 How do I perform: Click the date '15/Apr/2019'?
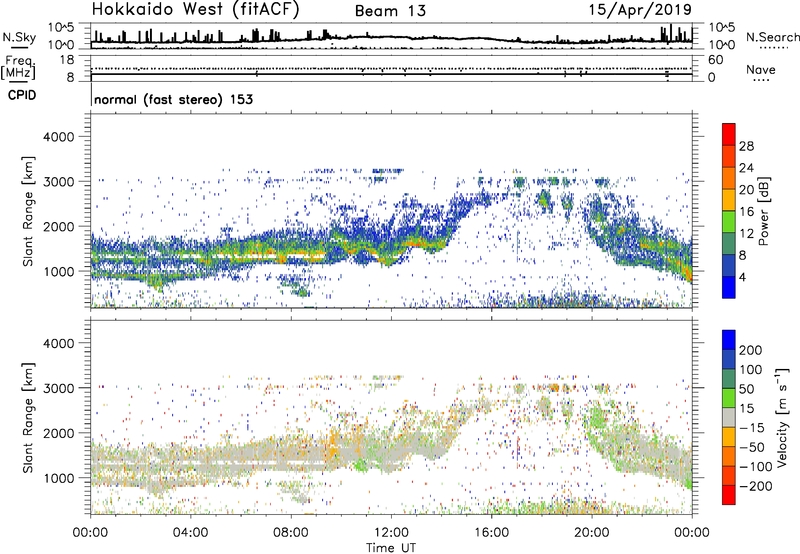(x=640, y=10)
